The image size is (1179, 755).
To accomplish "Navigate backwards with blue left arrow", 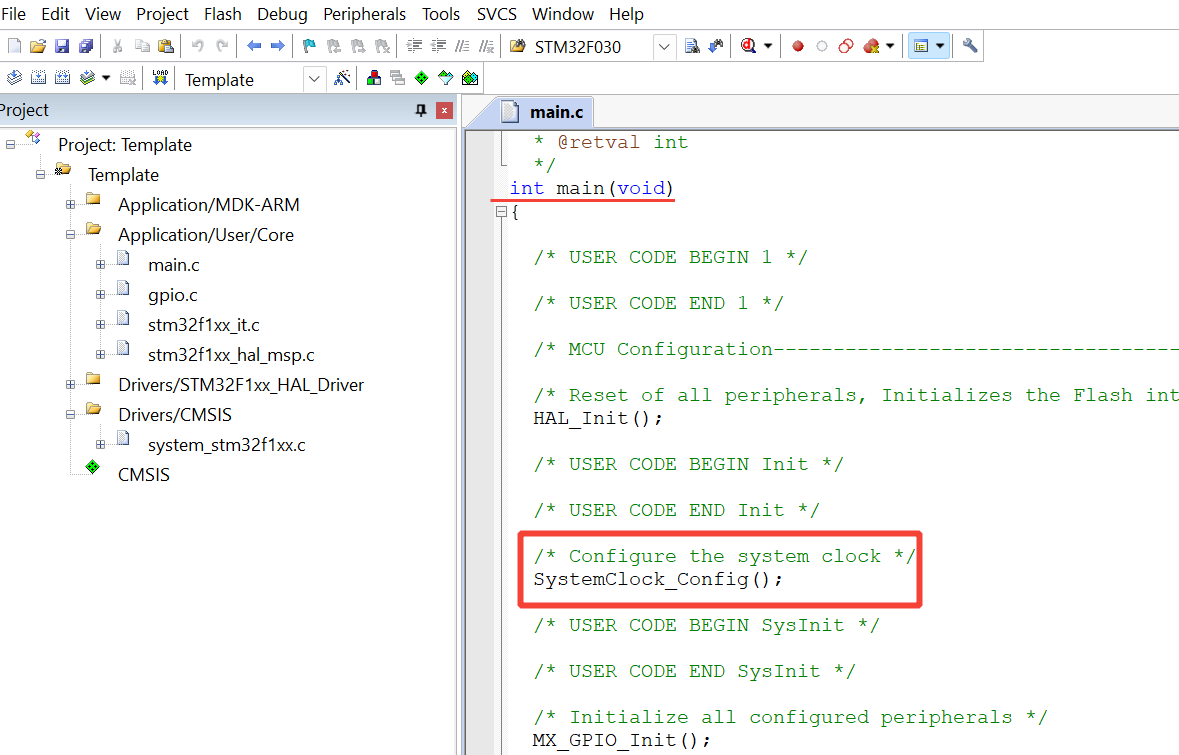I will point(254,46).
